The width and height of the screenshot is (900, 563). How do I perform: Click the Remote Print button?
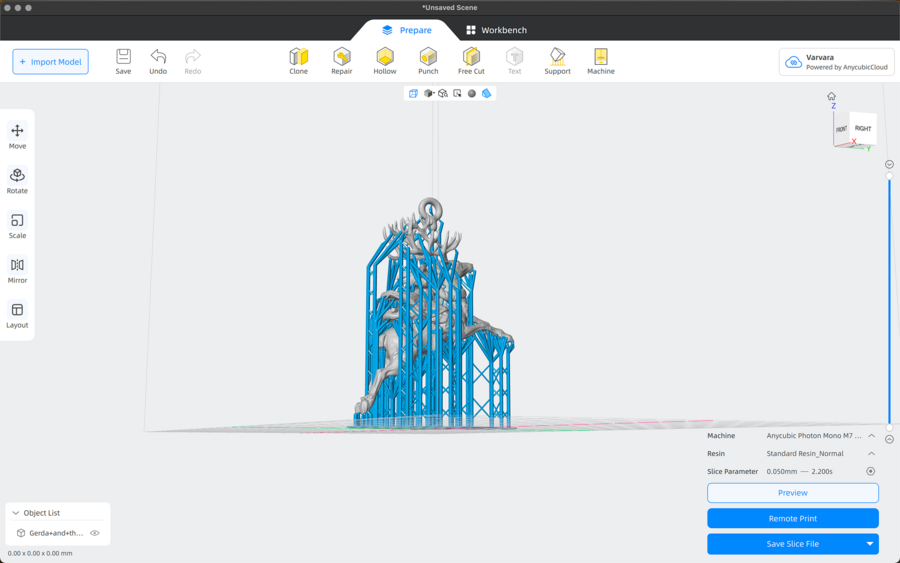(x=792, y=518)
